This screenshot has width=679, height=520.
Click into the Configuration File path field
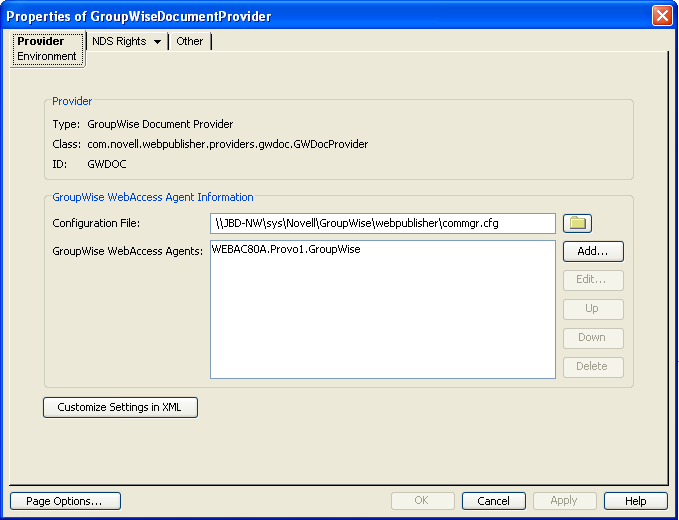pyautogui.click(x=383, y=223)
